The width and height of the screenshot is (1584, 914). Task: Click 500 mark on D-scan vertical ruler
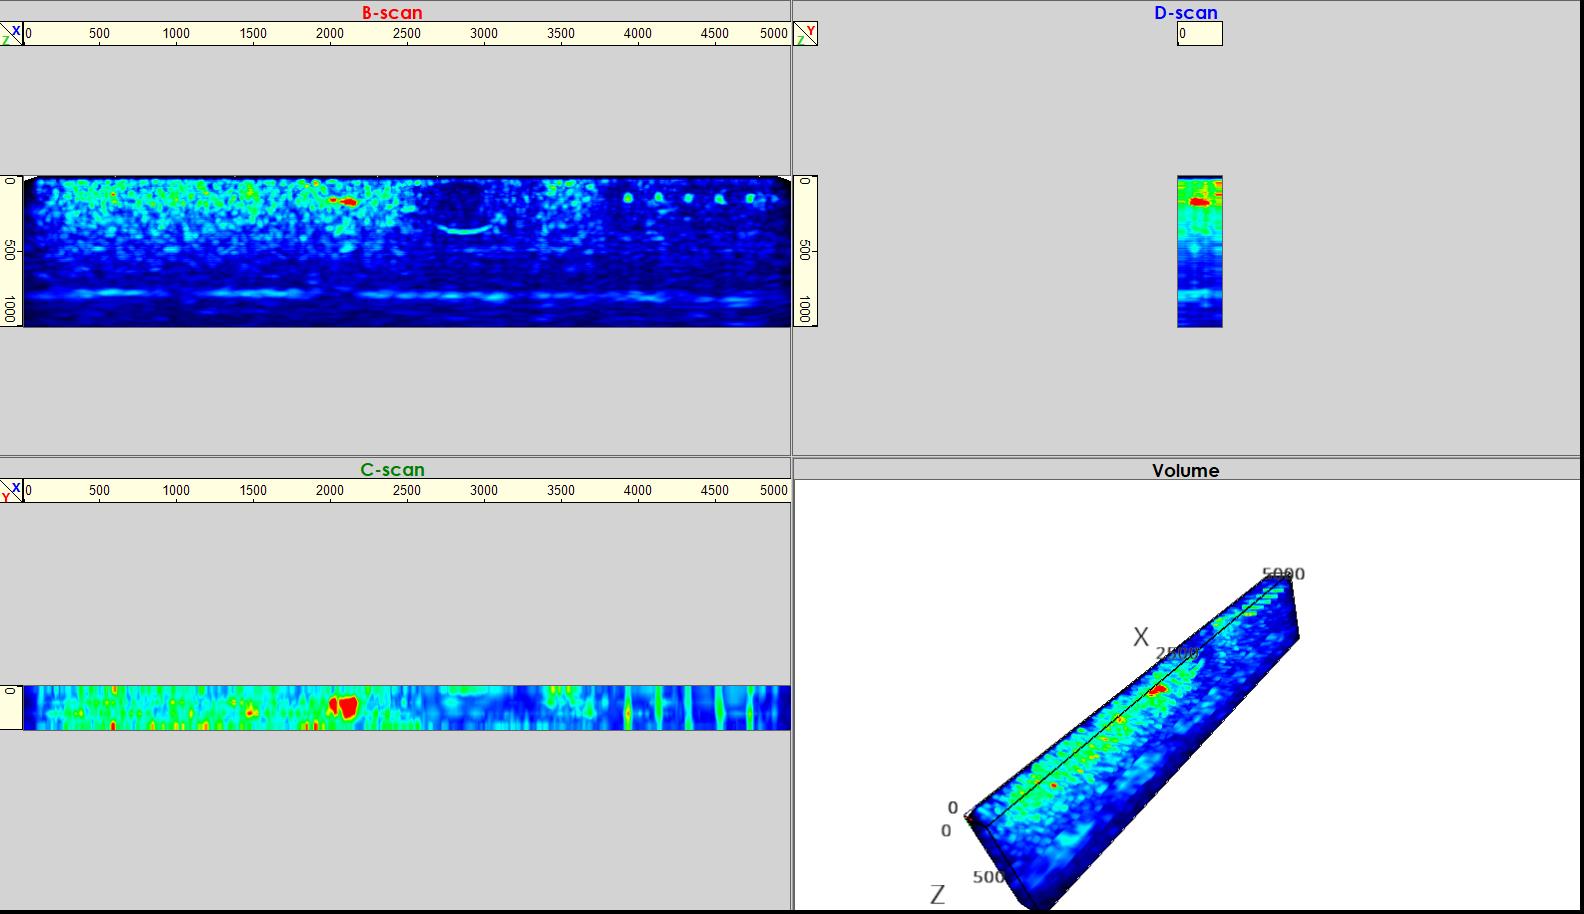click(805, 250)
